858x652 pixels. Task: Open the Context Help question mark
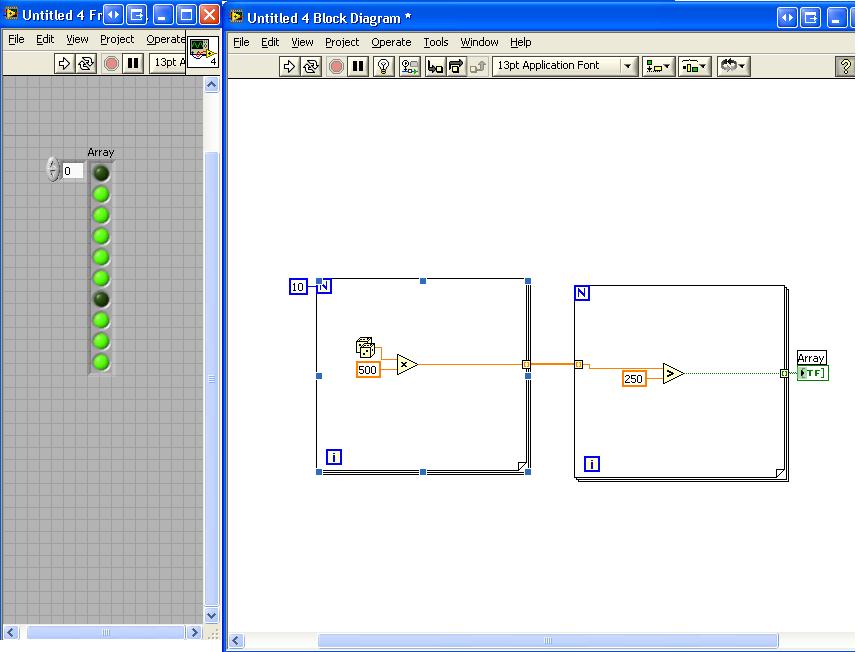pyautogui.click(x=845, y=66)
